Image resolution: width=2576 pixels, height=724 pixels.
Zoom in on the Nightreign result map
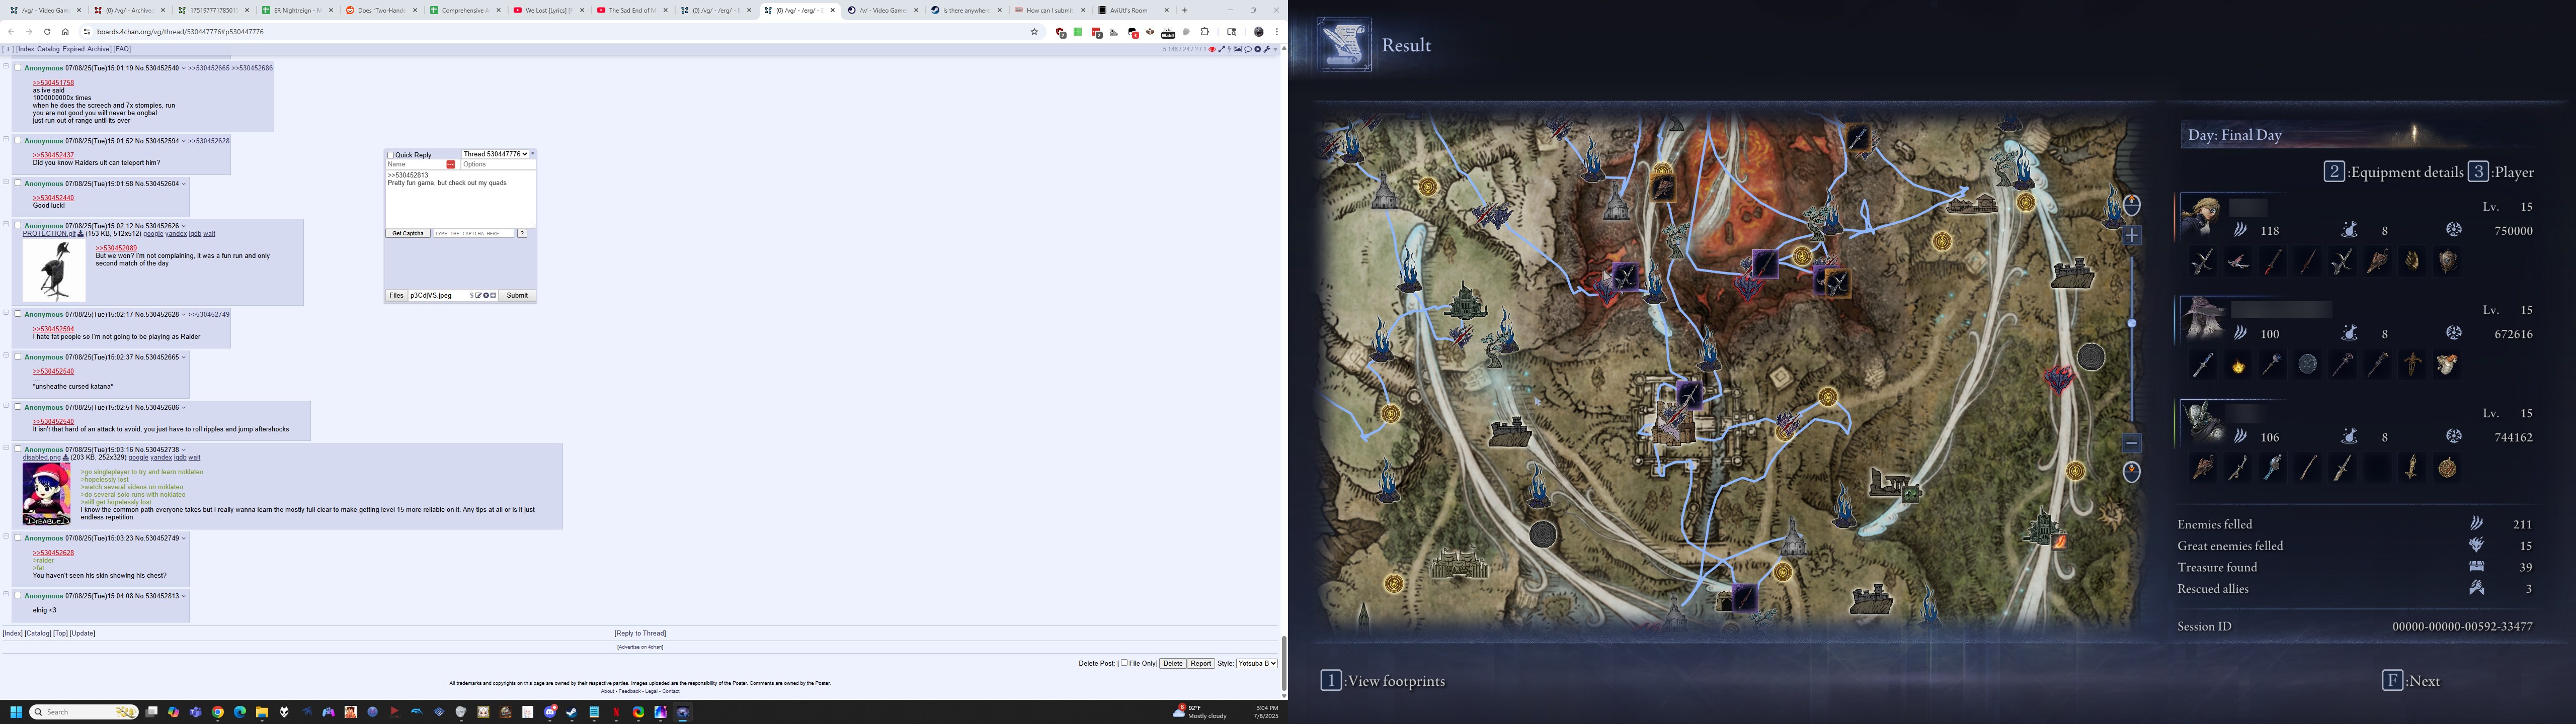[2132, 236]
